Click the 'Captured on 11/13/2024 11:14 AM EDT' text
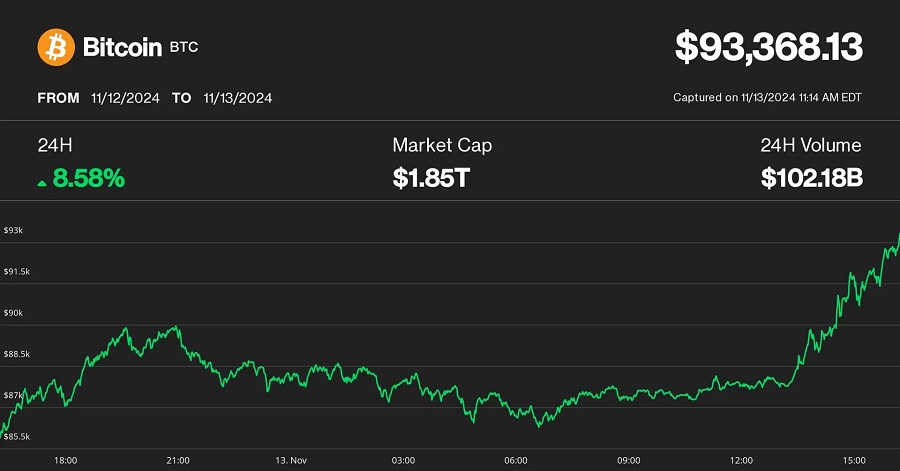Screen dimensions: 900x471 pyautogui.click(x=767, y=98)
